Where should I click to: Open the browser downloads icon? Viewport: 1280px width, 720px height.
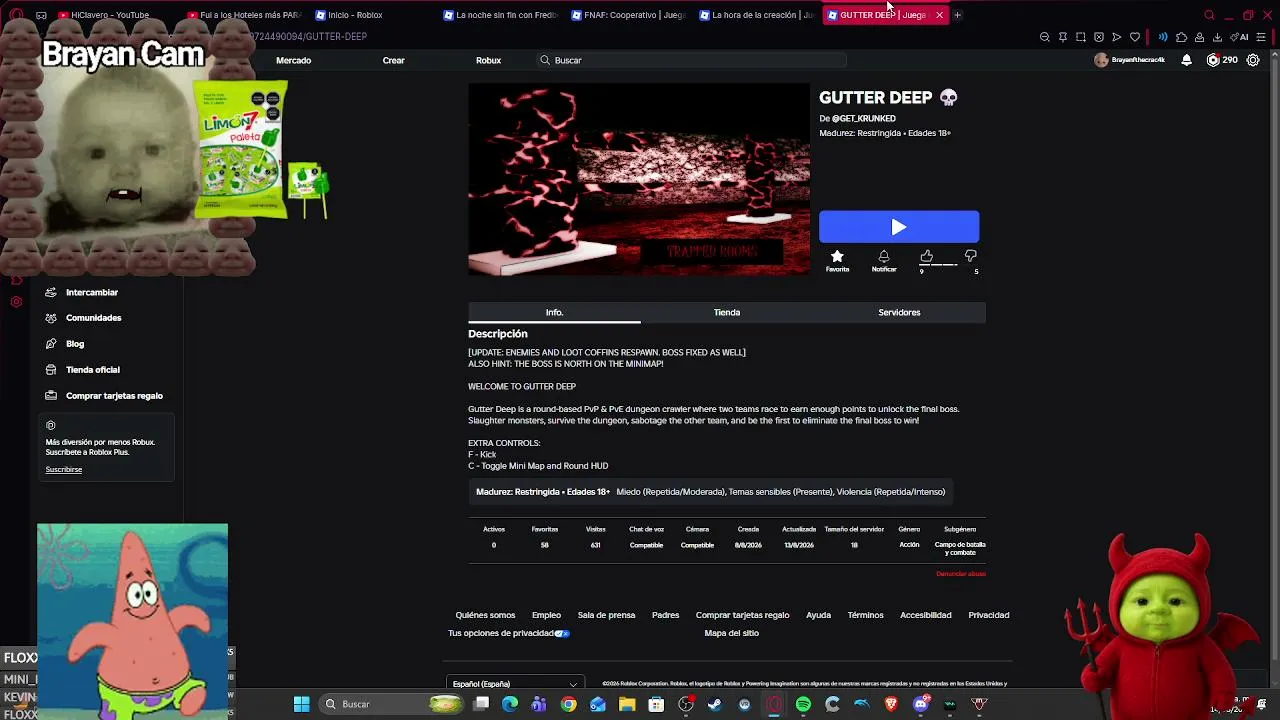point(1217,37)
